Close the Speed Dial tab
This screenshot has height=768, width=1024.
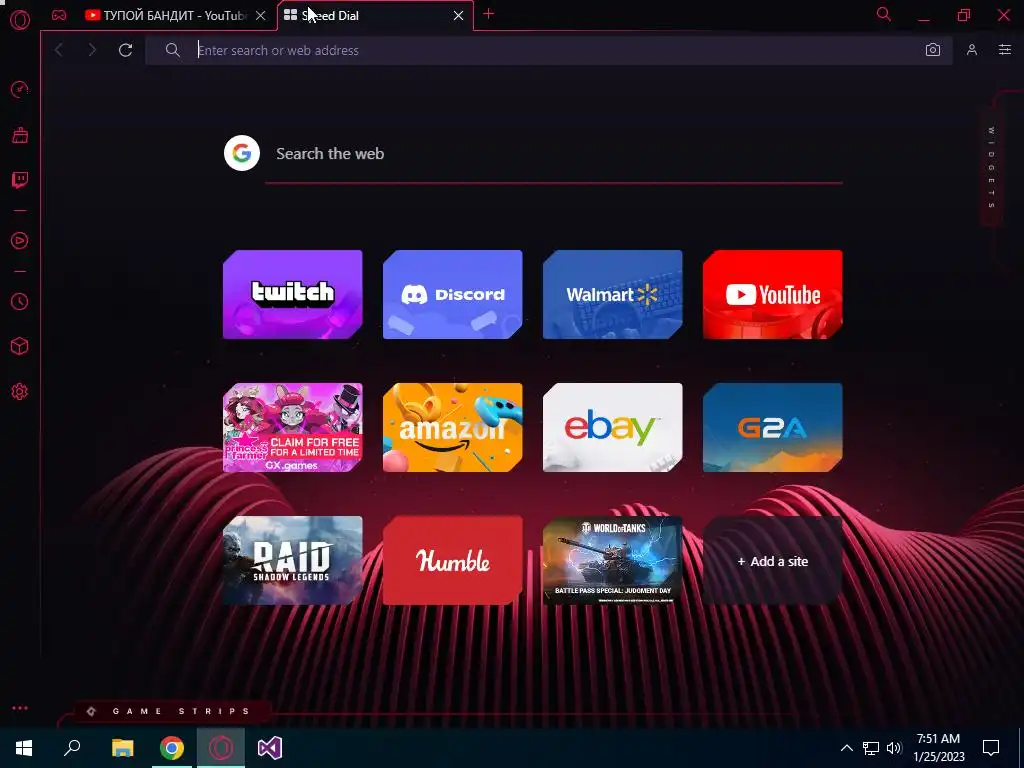pyautogui.click(x=458, y=16)
